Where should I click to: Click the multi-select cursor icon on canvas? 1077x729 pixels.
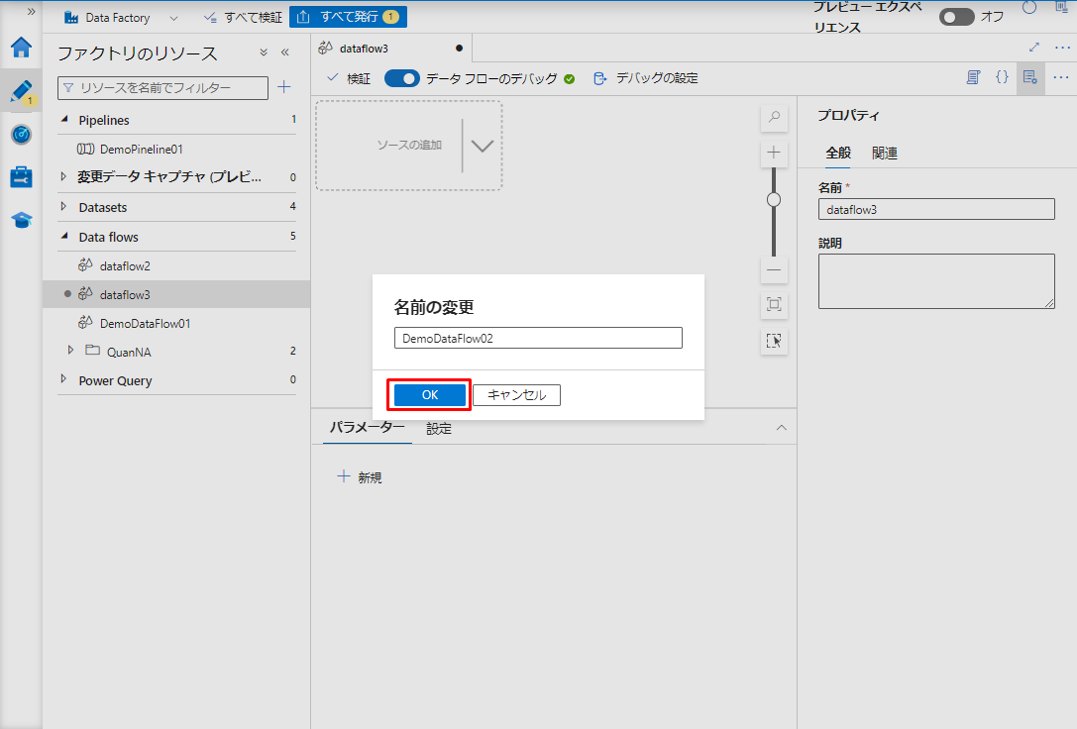774,341
